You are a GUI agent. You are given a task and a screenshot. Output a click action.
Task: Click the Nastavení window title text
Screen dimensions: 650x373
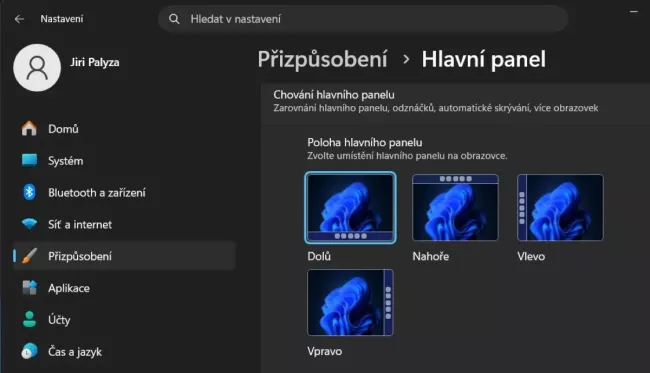62,19
